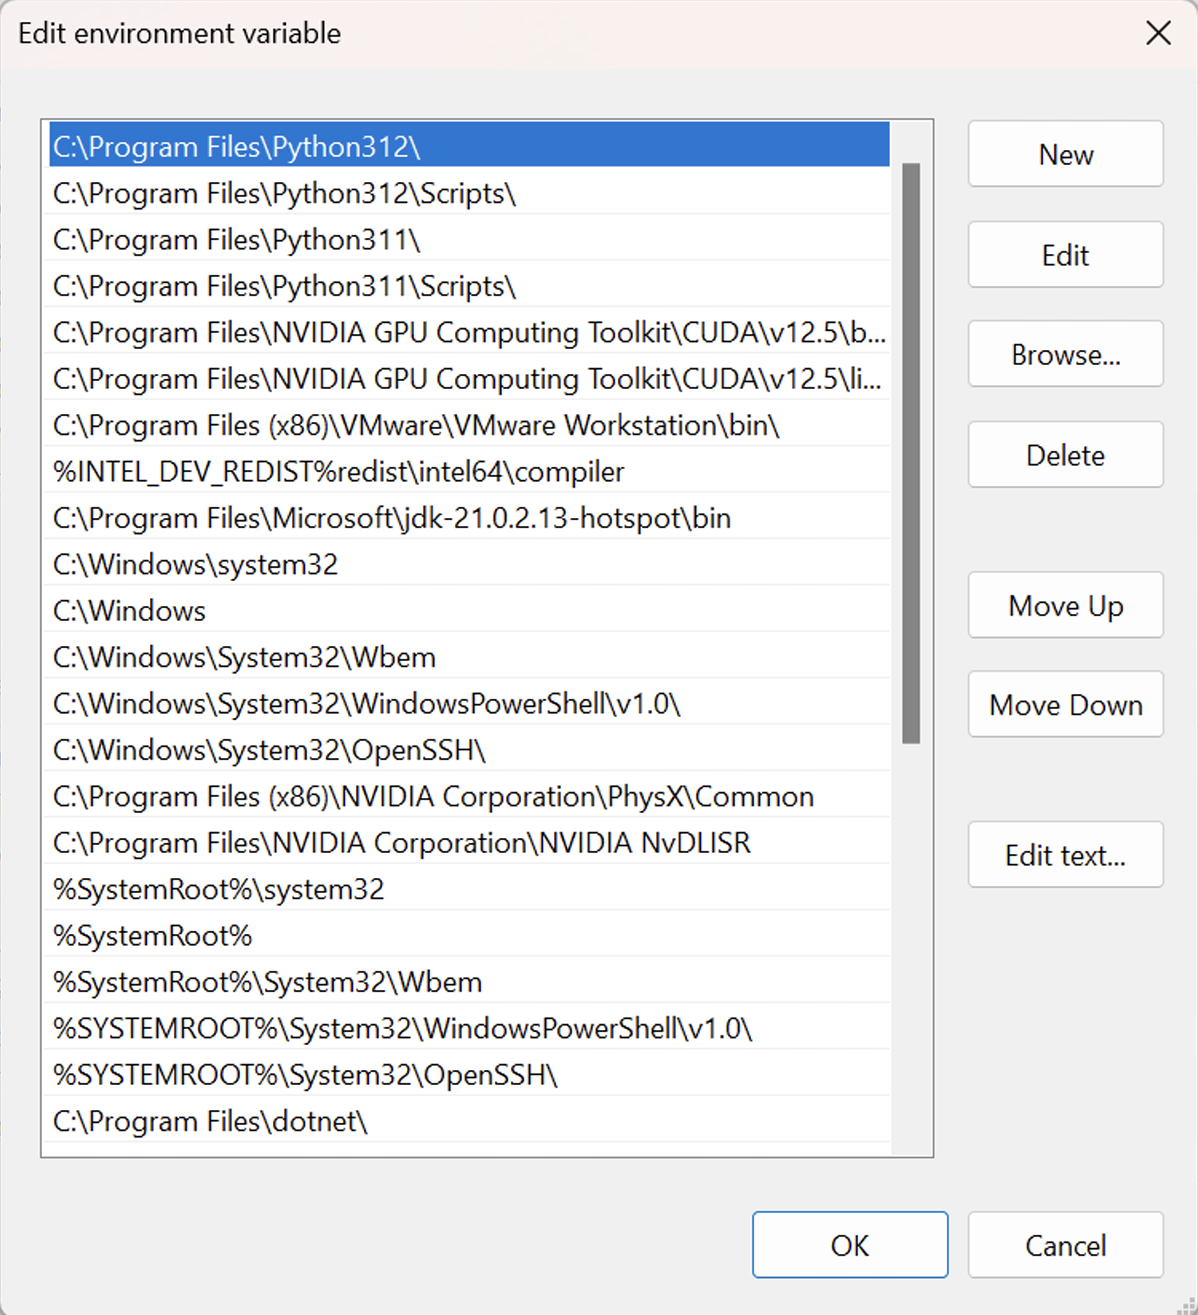Select the Microsoft jdk-21.0.2.13-hotspot\bin entry
The width and height of the screenshot is (1198, 1315).
point(469,518)
